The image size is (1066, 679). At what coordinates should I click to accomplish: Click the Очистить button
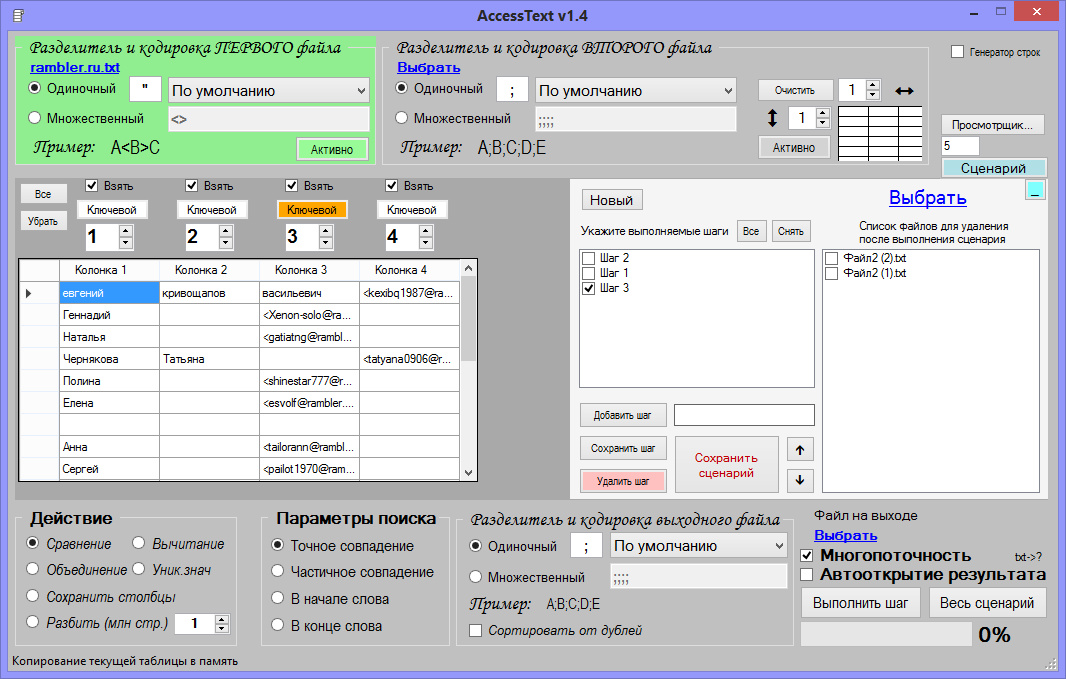pos(795,90)
